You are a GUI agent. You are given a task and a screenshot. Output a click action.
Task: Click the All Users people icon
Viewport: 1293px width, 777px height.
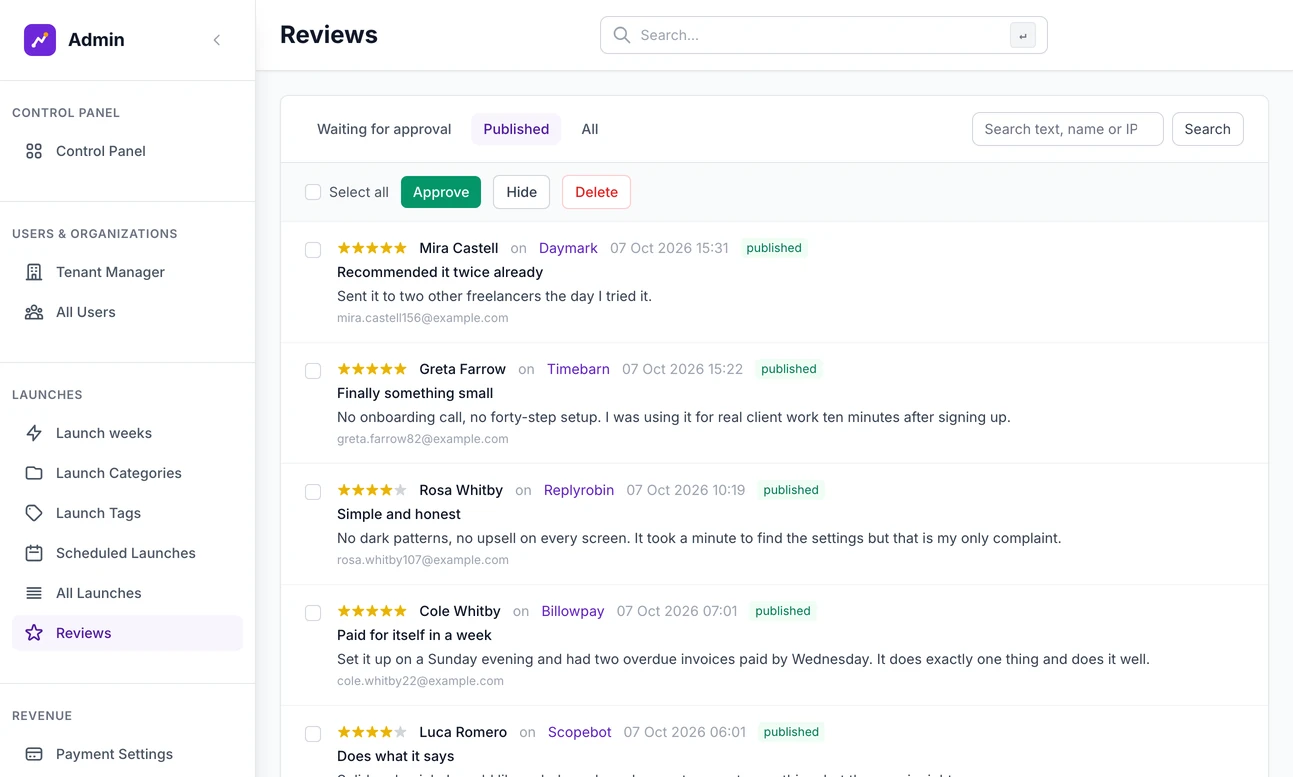point(34,312)
